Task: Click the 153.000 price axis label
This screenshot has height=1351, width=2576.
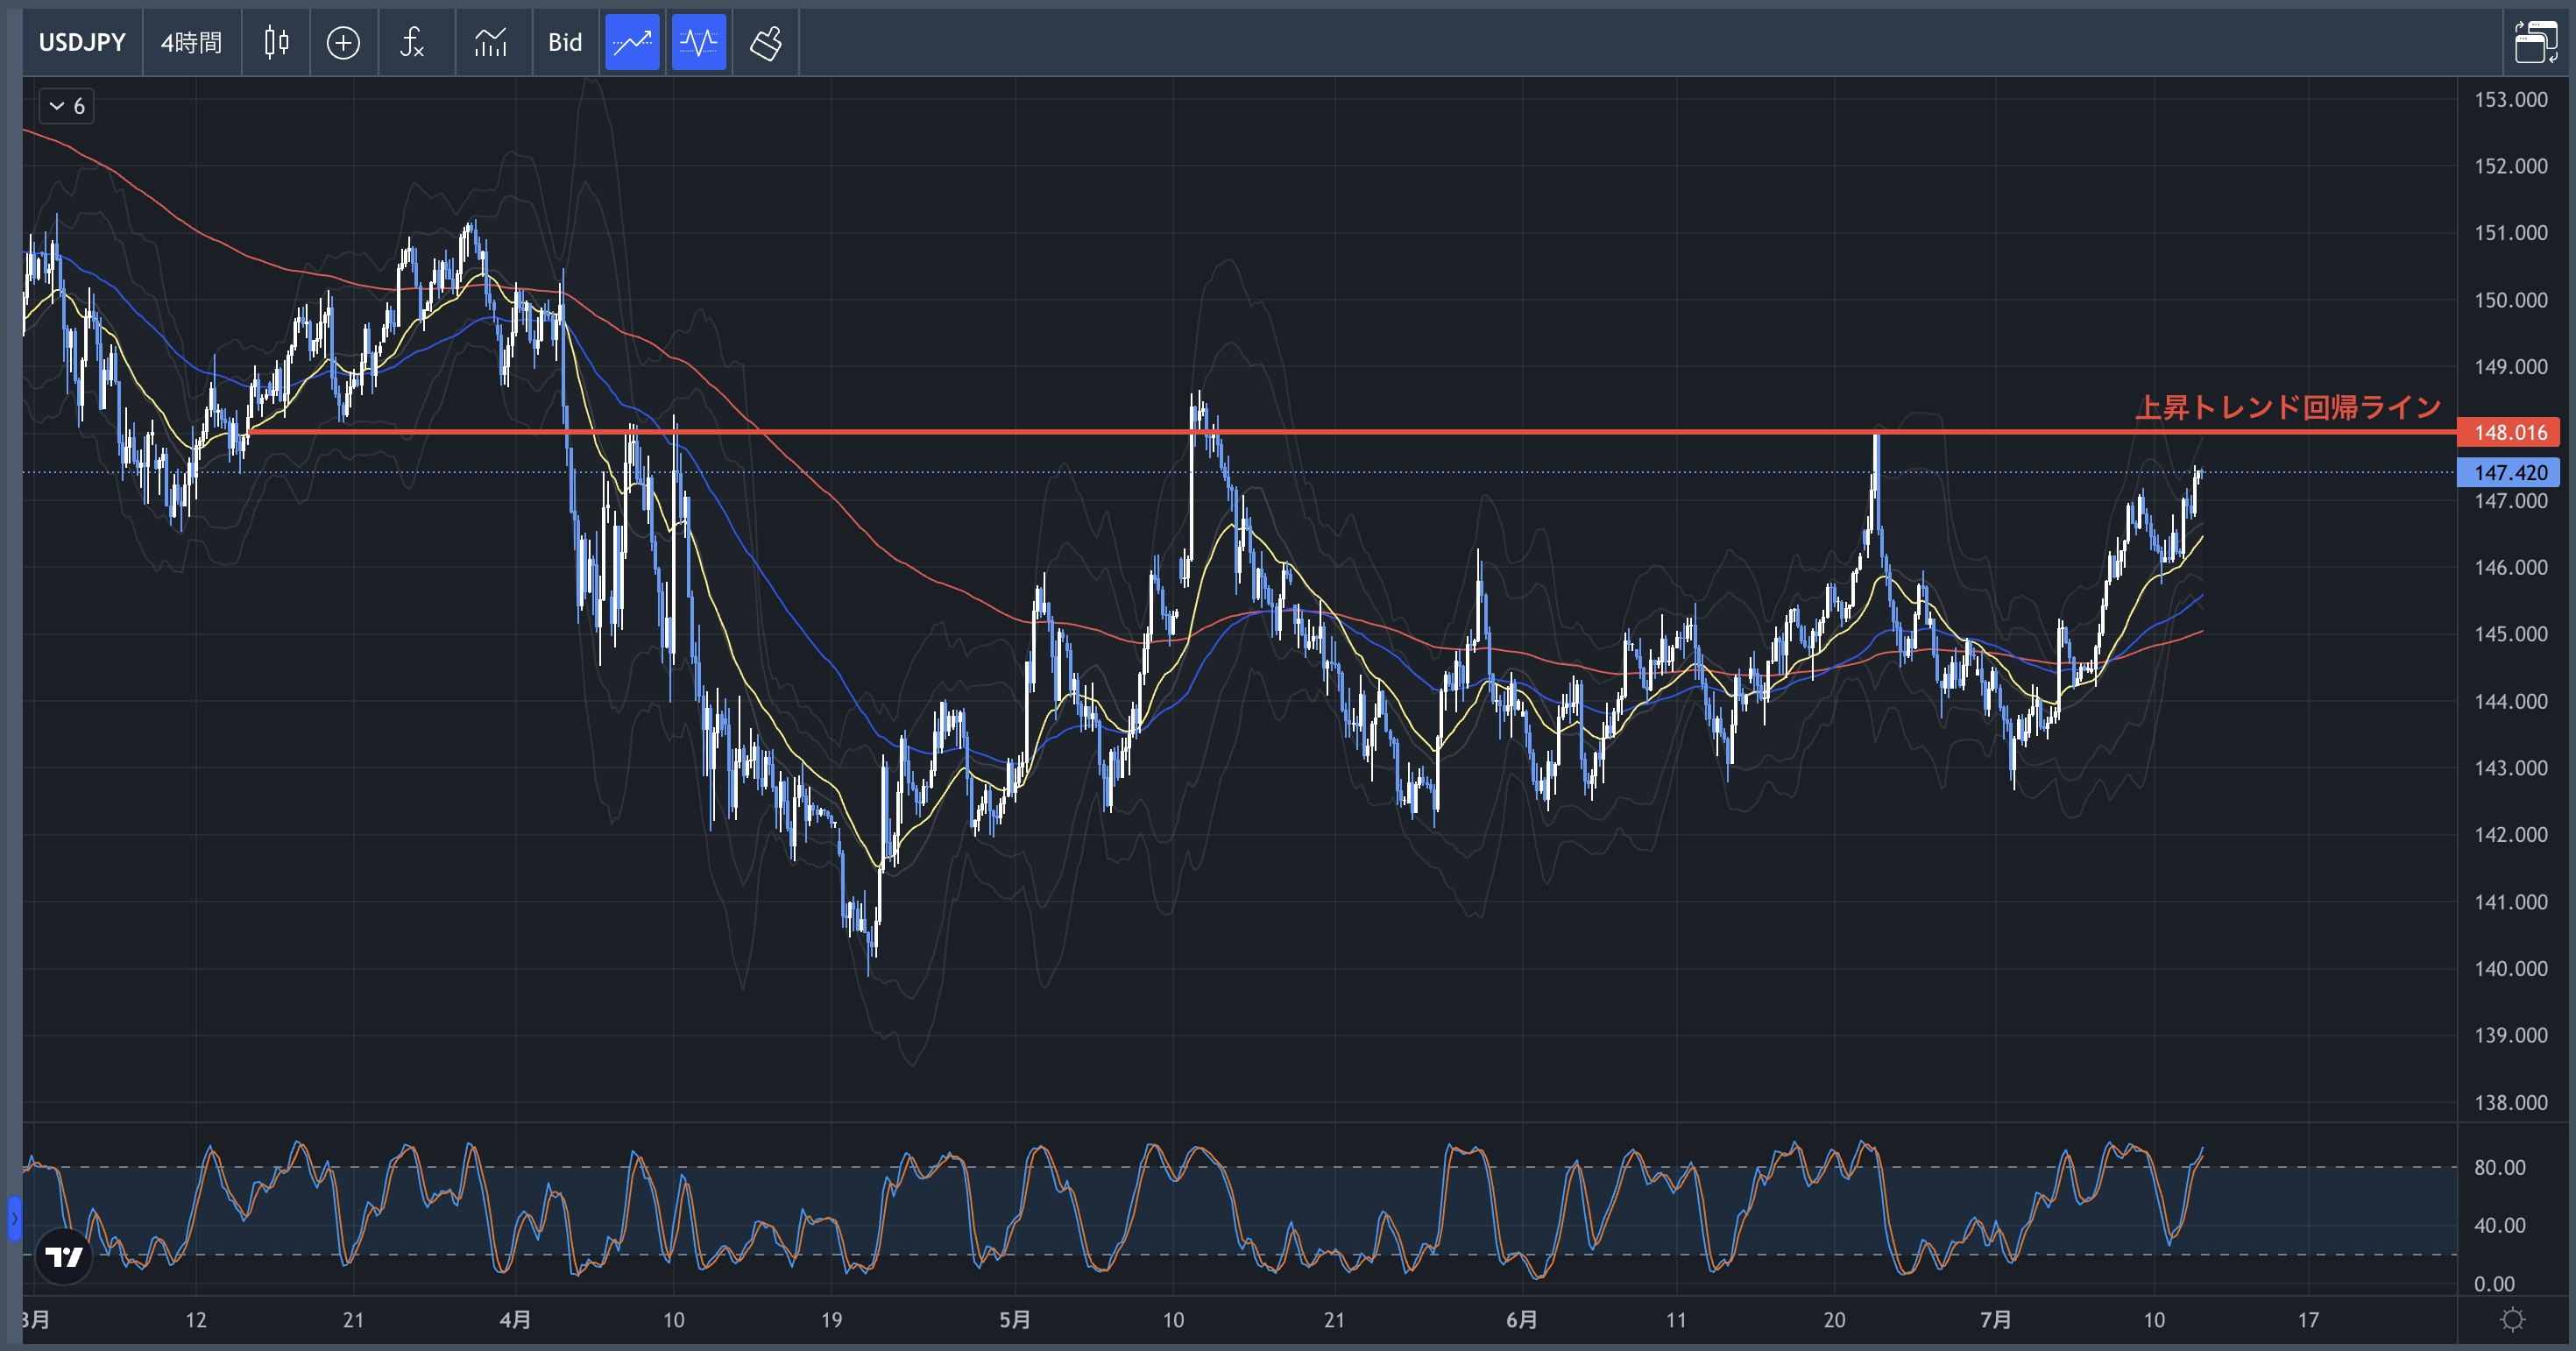Action: (2510, 100)
